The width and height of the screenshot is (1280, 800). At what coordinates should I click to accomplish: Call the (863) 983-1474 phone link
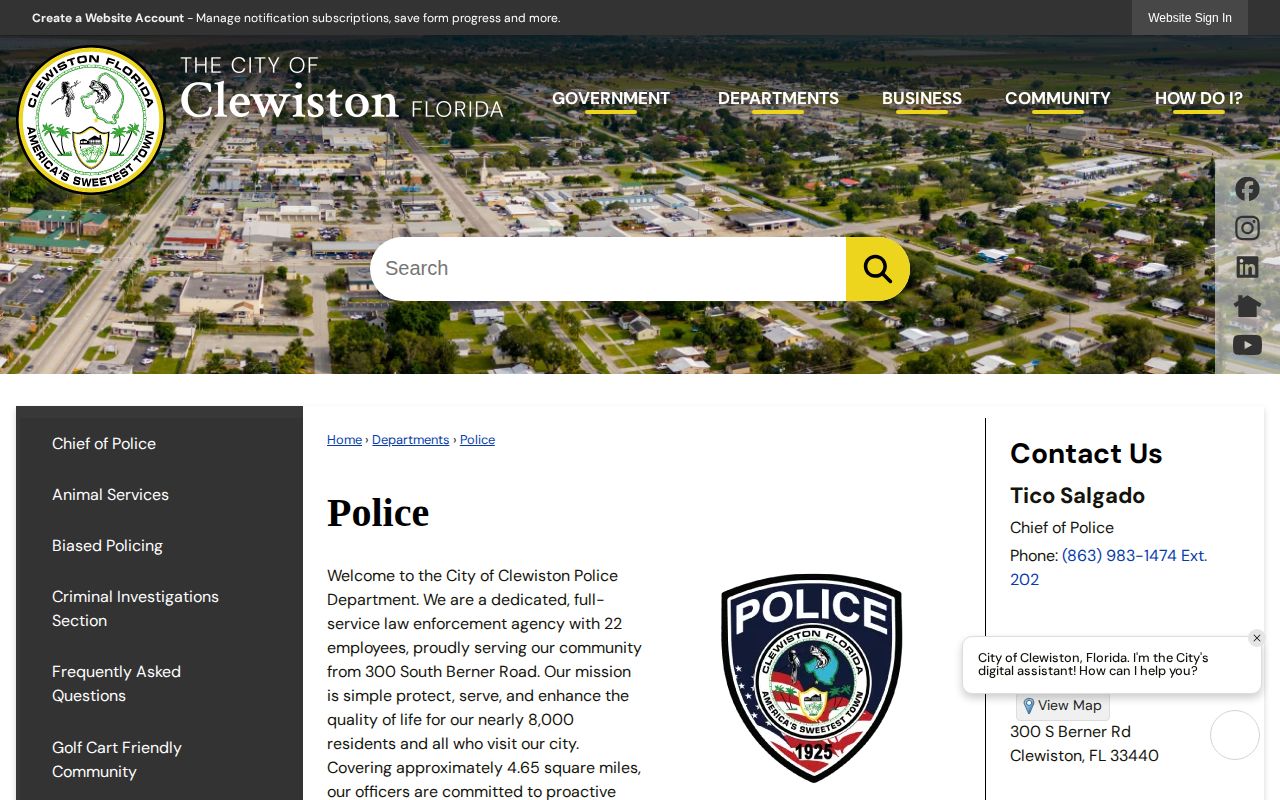1108,568
